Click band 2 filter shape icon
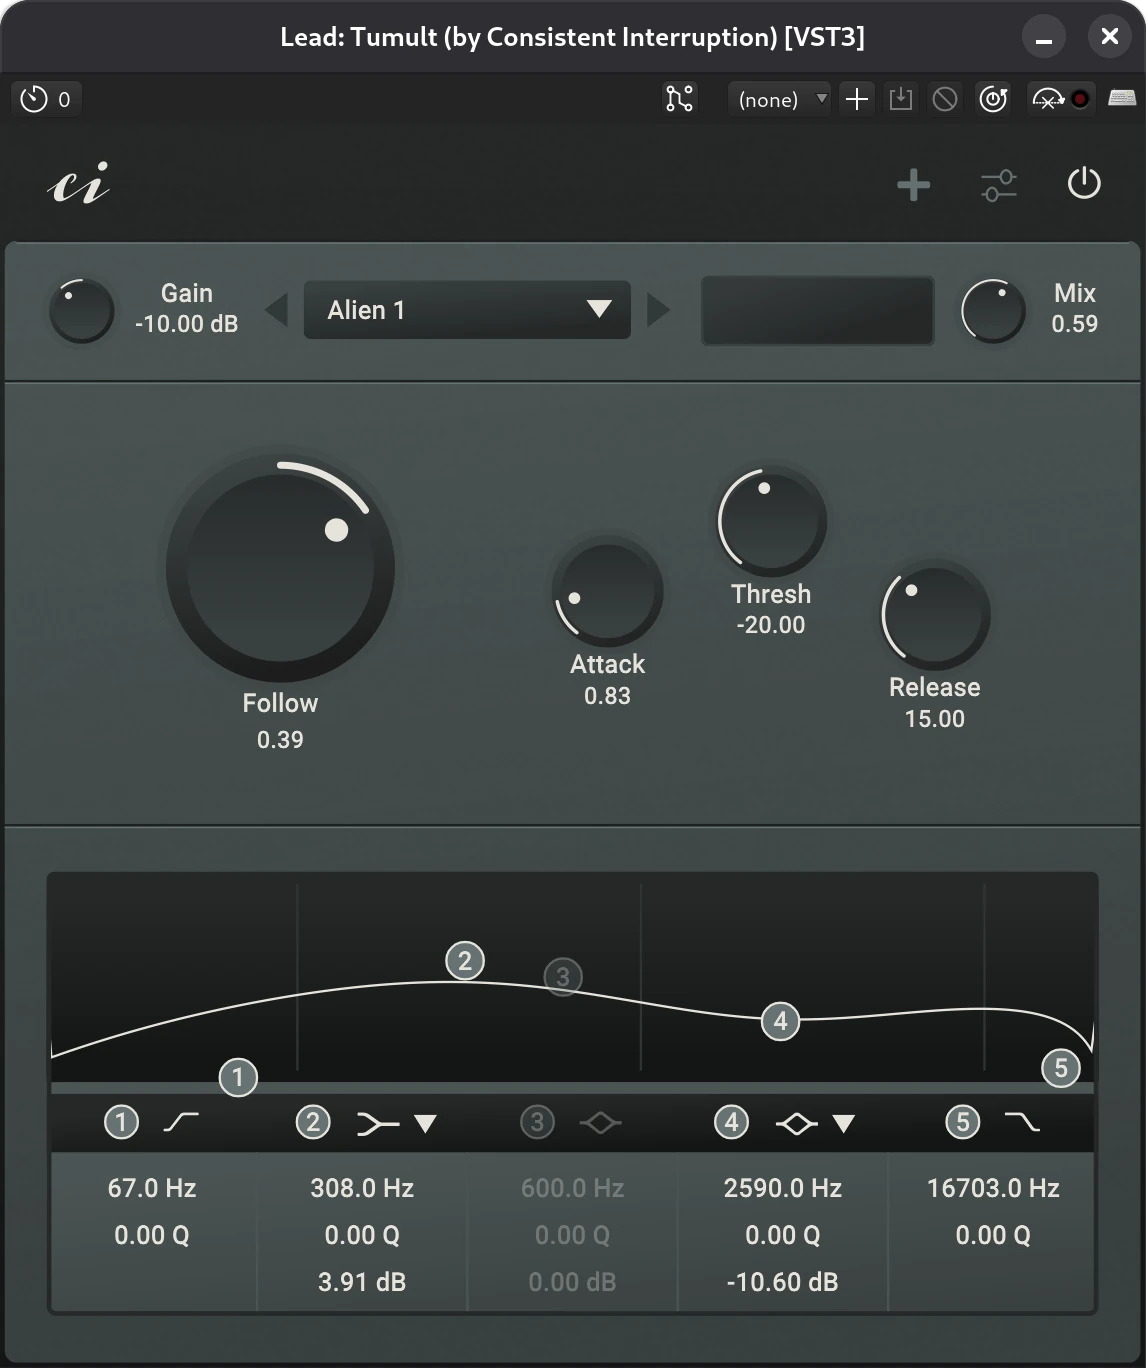The height and width of the screenshot is (1368, 1146). tap(378, 1125)
